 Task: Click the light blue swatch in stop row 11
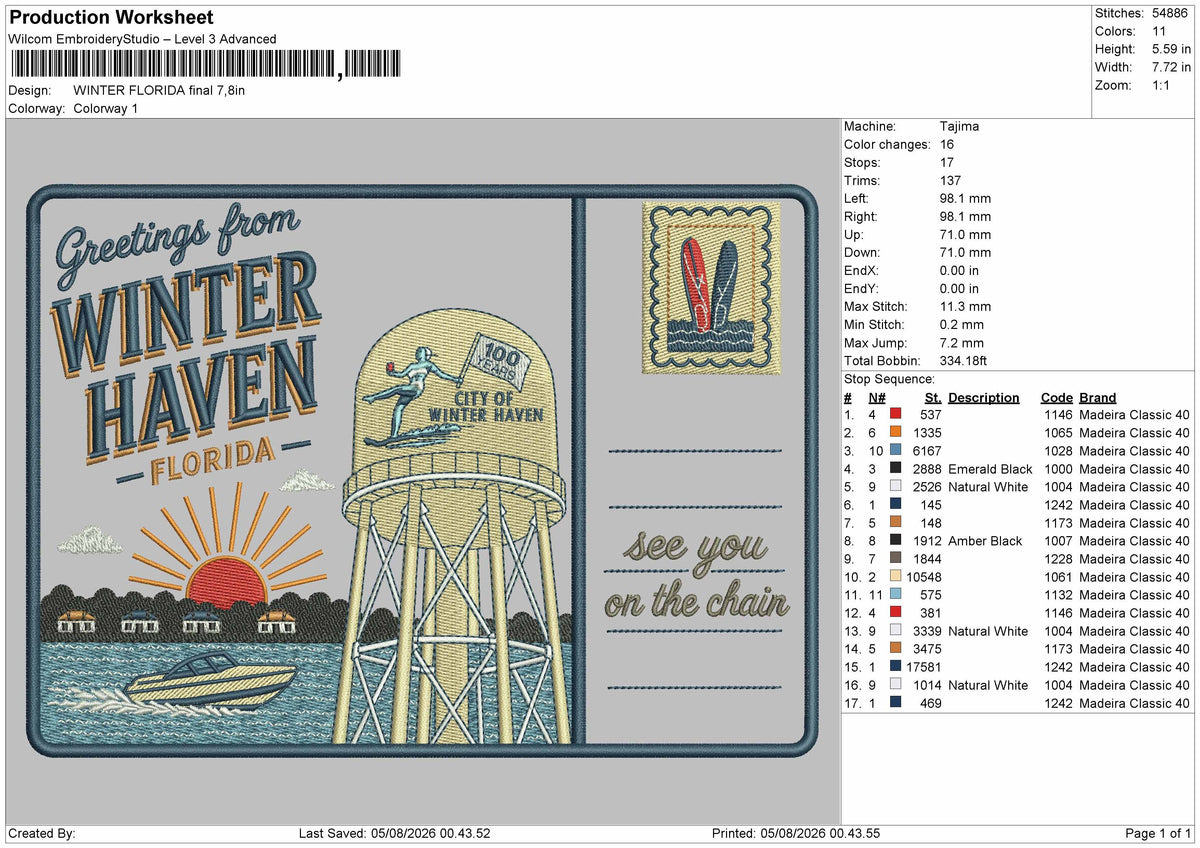point(896,594)
